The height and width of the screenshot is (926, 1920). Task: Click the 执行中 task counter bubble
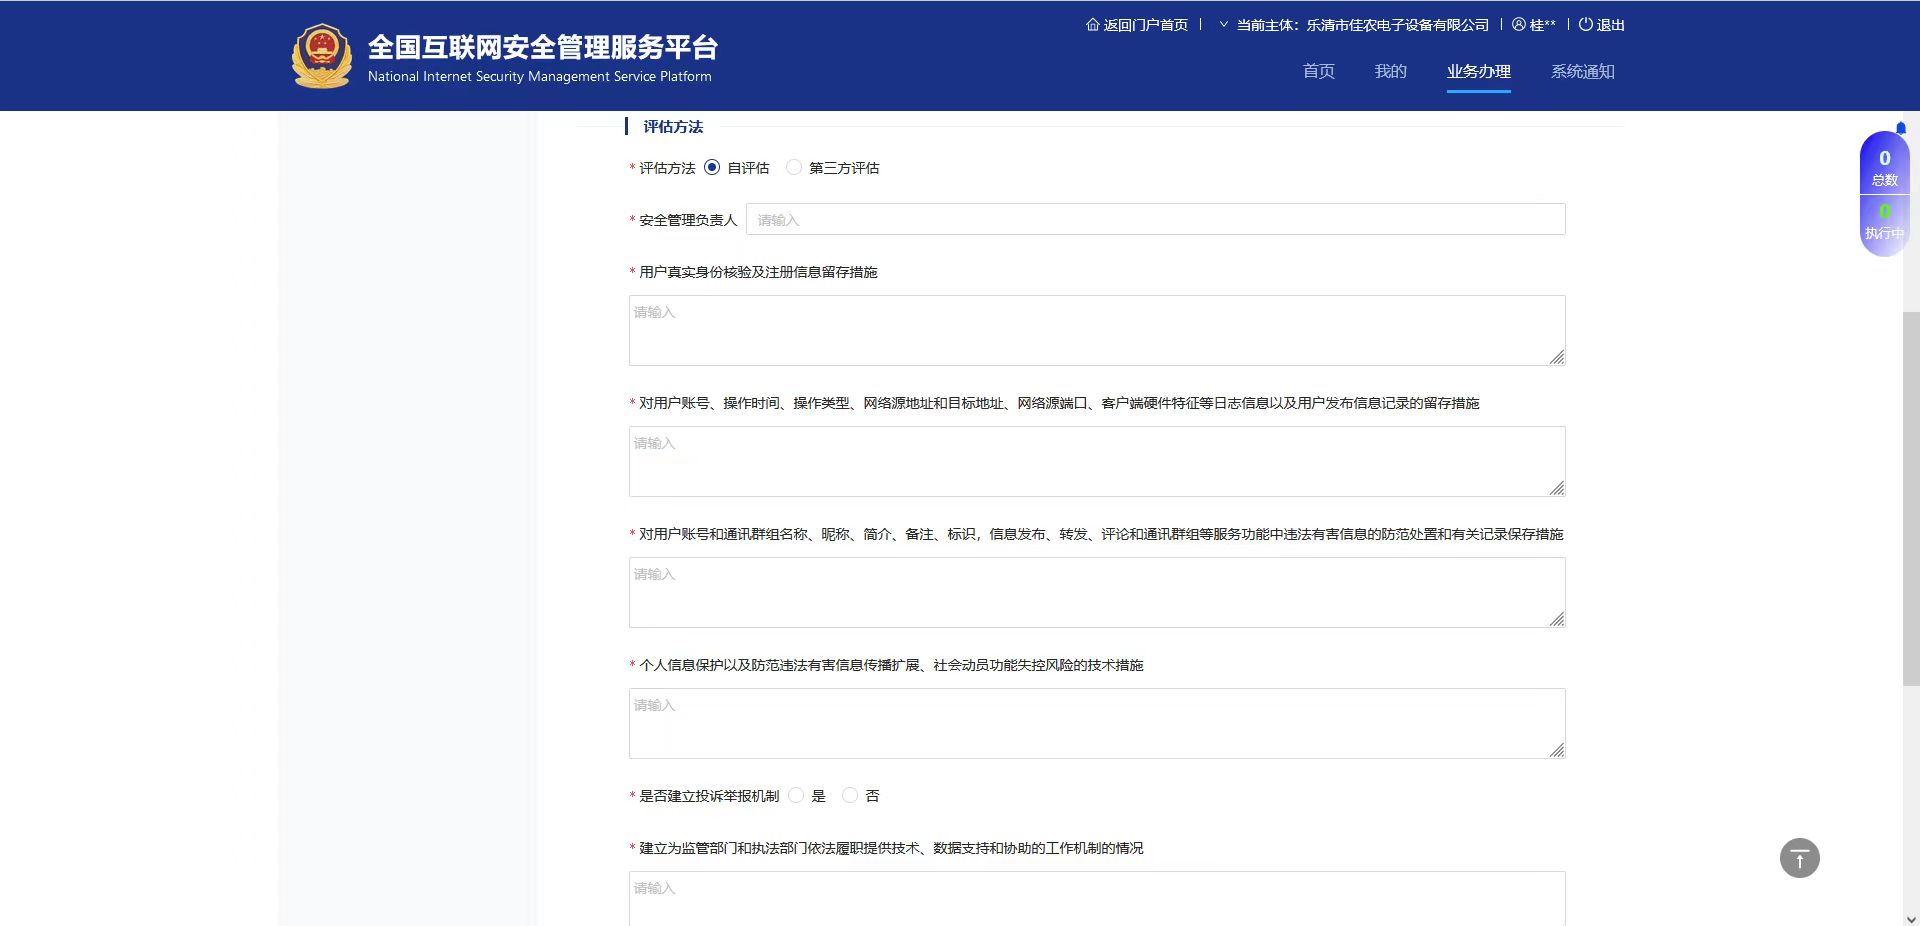[1884, 222]
